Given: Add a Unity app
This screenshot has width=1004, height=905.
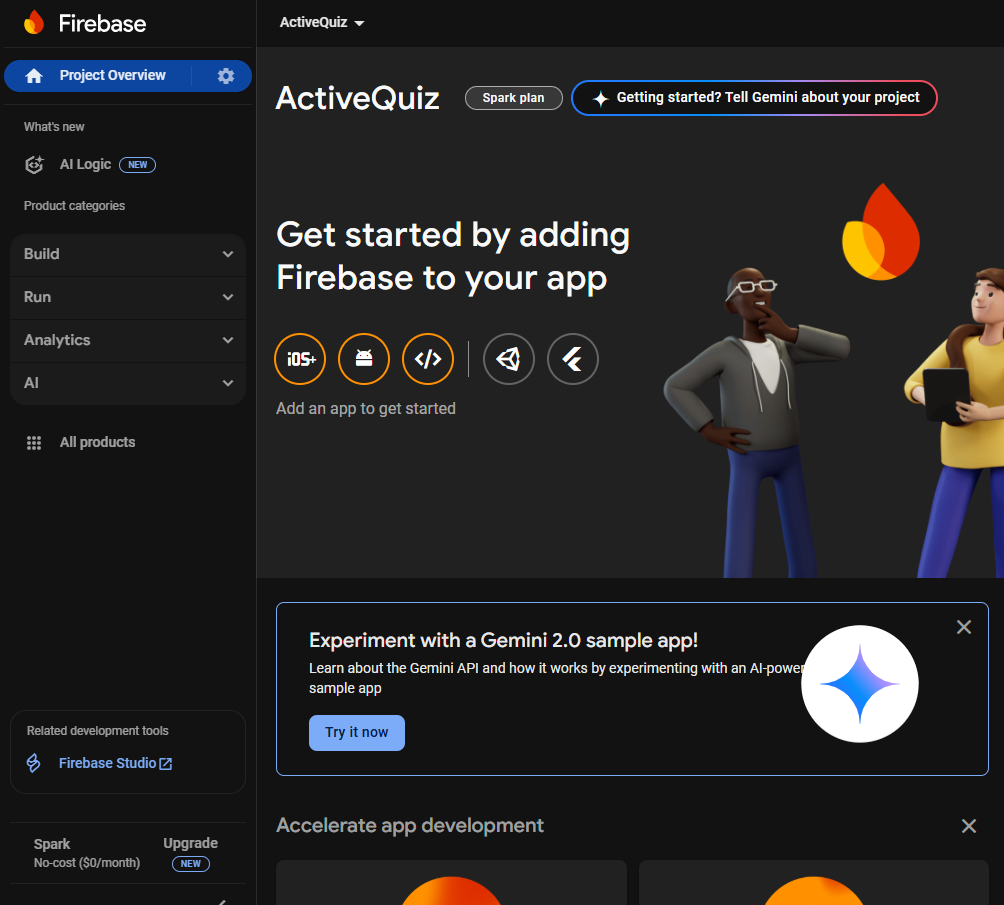Looking at the screenshot, I should click(x=509, y=359).
